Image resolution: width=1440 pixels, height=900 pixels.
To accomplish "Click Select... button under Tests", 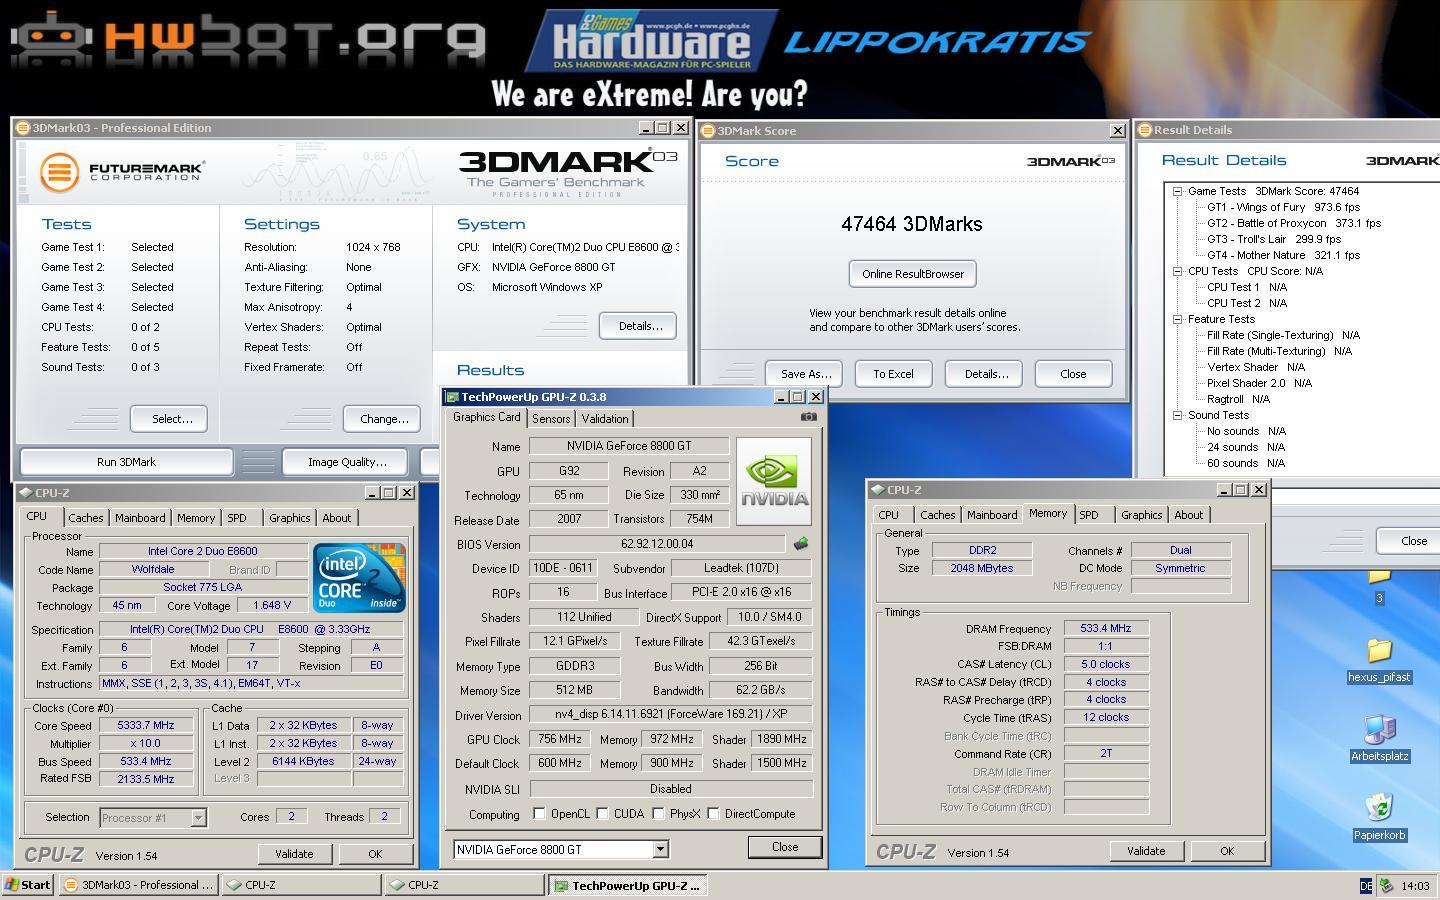I will [x=171, y=419].
